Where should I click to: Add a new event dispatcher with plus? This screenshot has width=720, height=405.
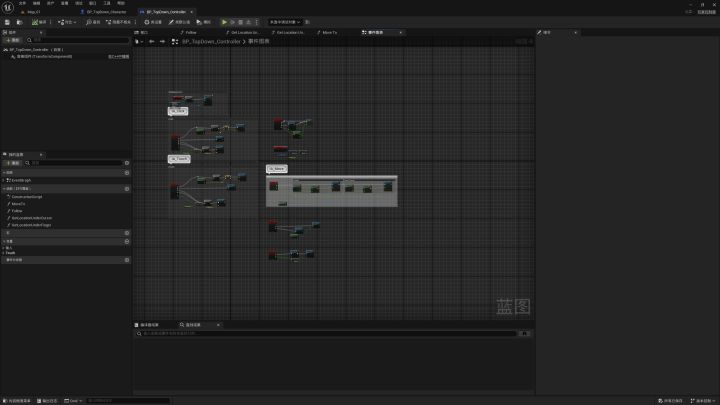tap(127, 260)
